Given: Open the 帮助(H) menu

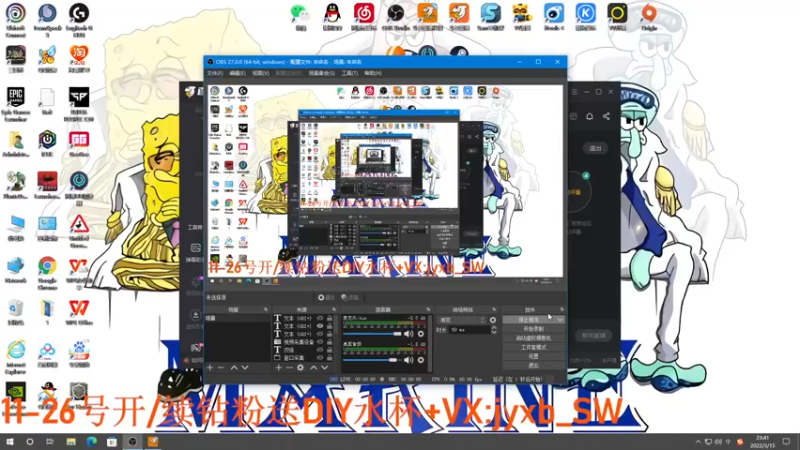Looking at the screenshot, I should (x=373, y=73).
